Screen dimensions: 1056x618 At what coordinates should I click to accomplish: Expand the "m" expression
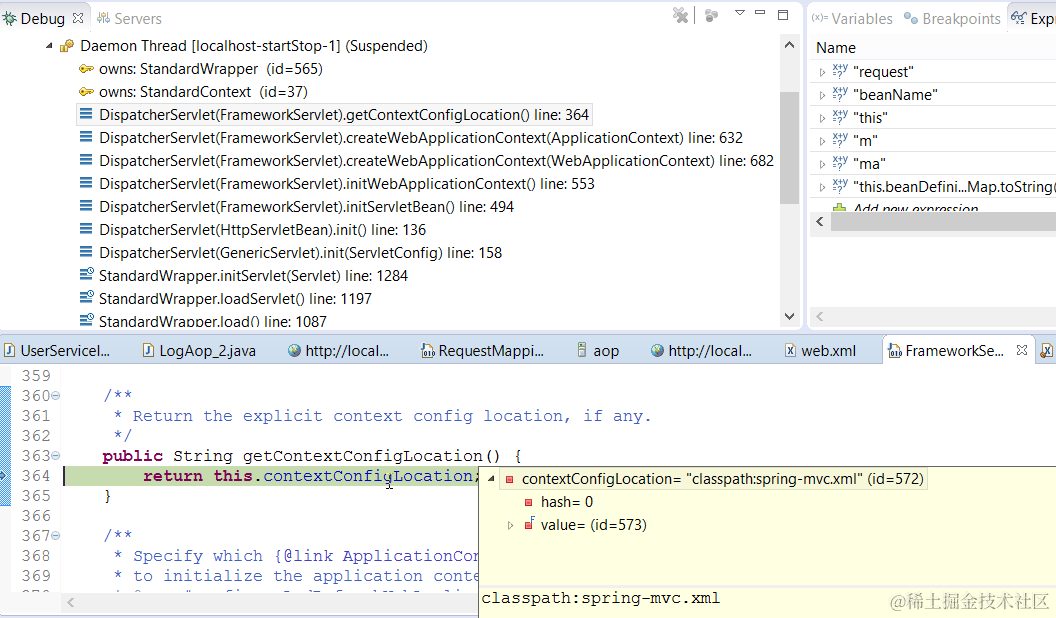822,141
